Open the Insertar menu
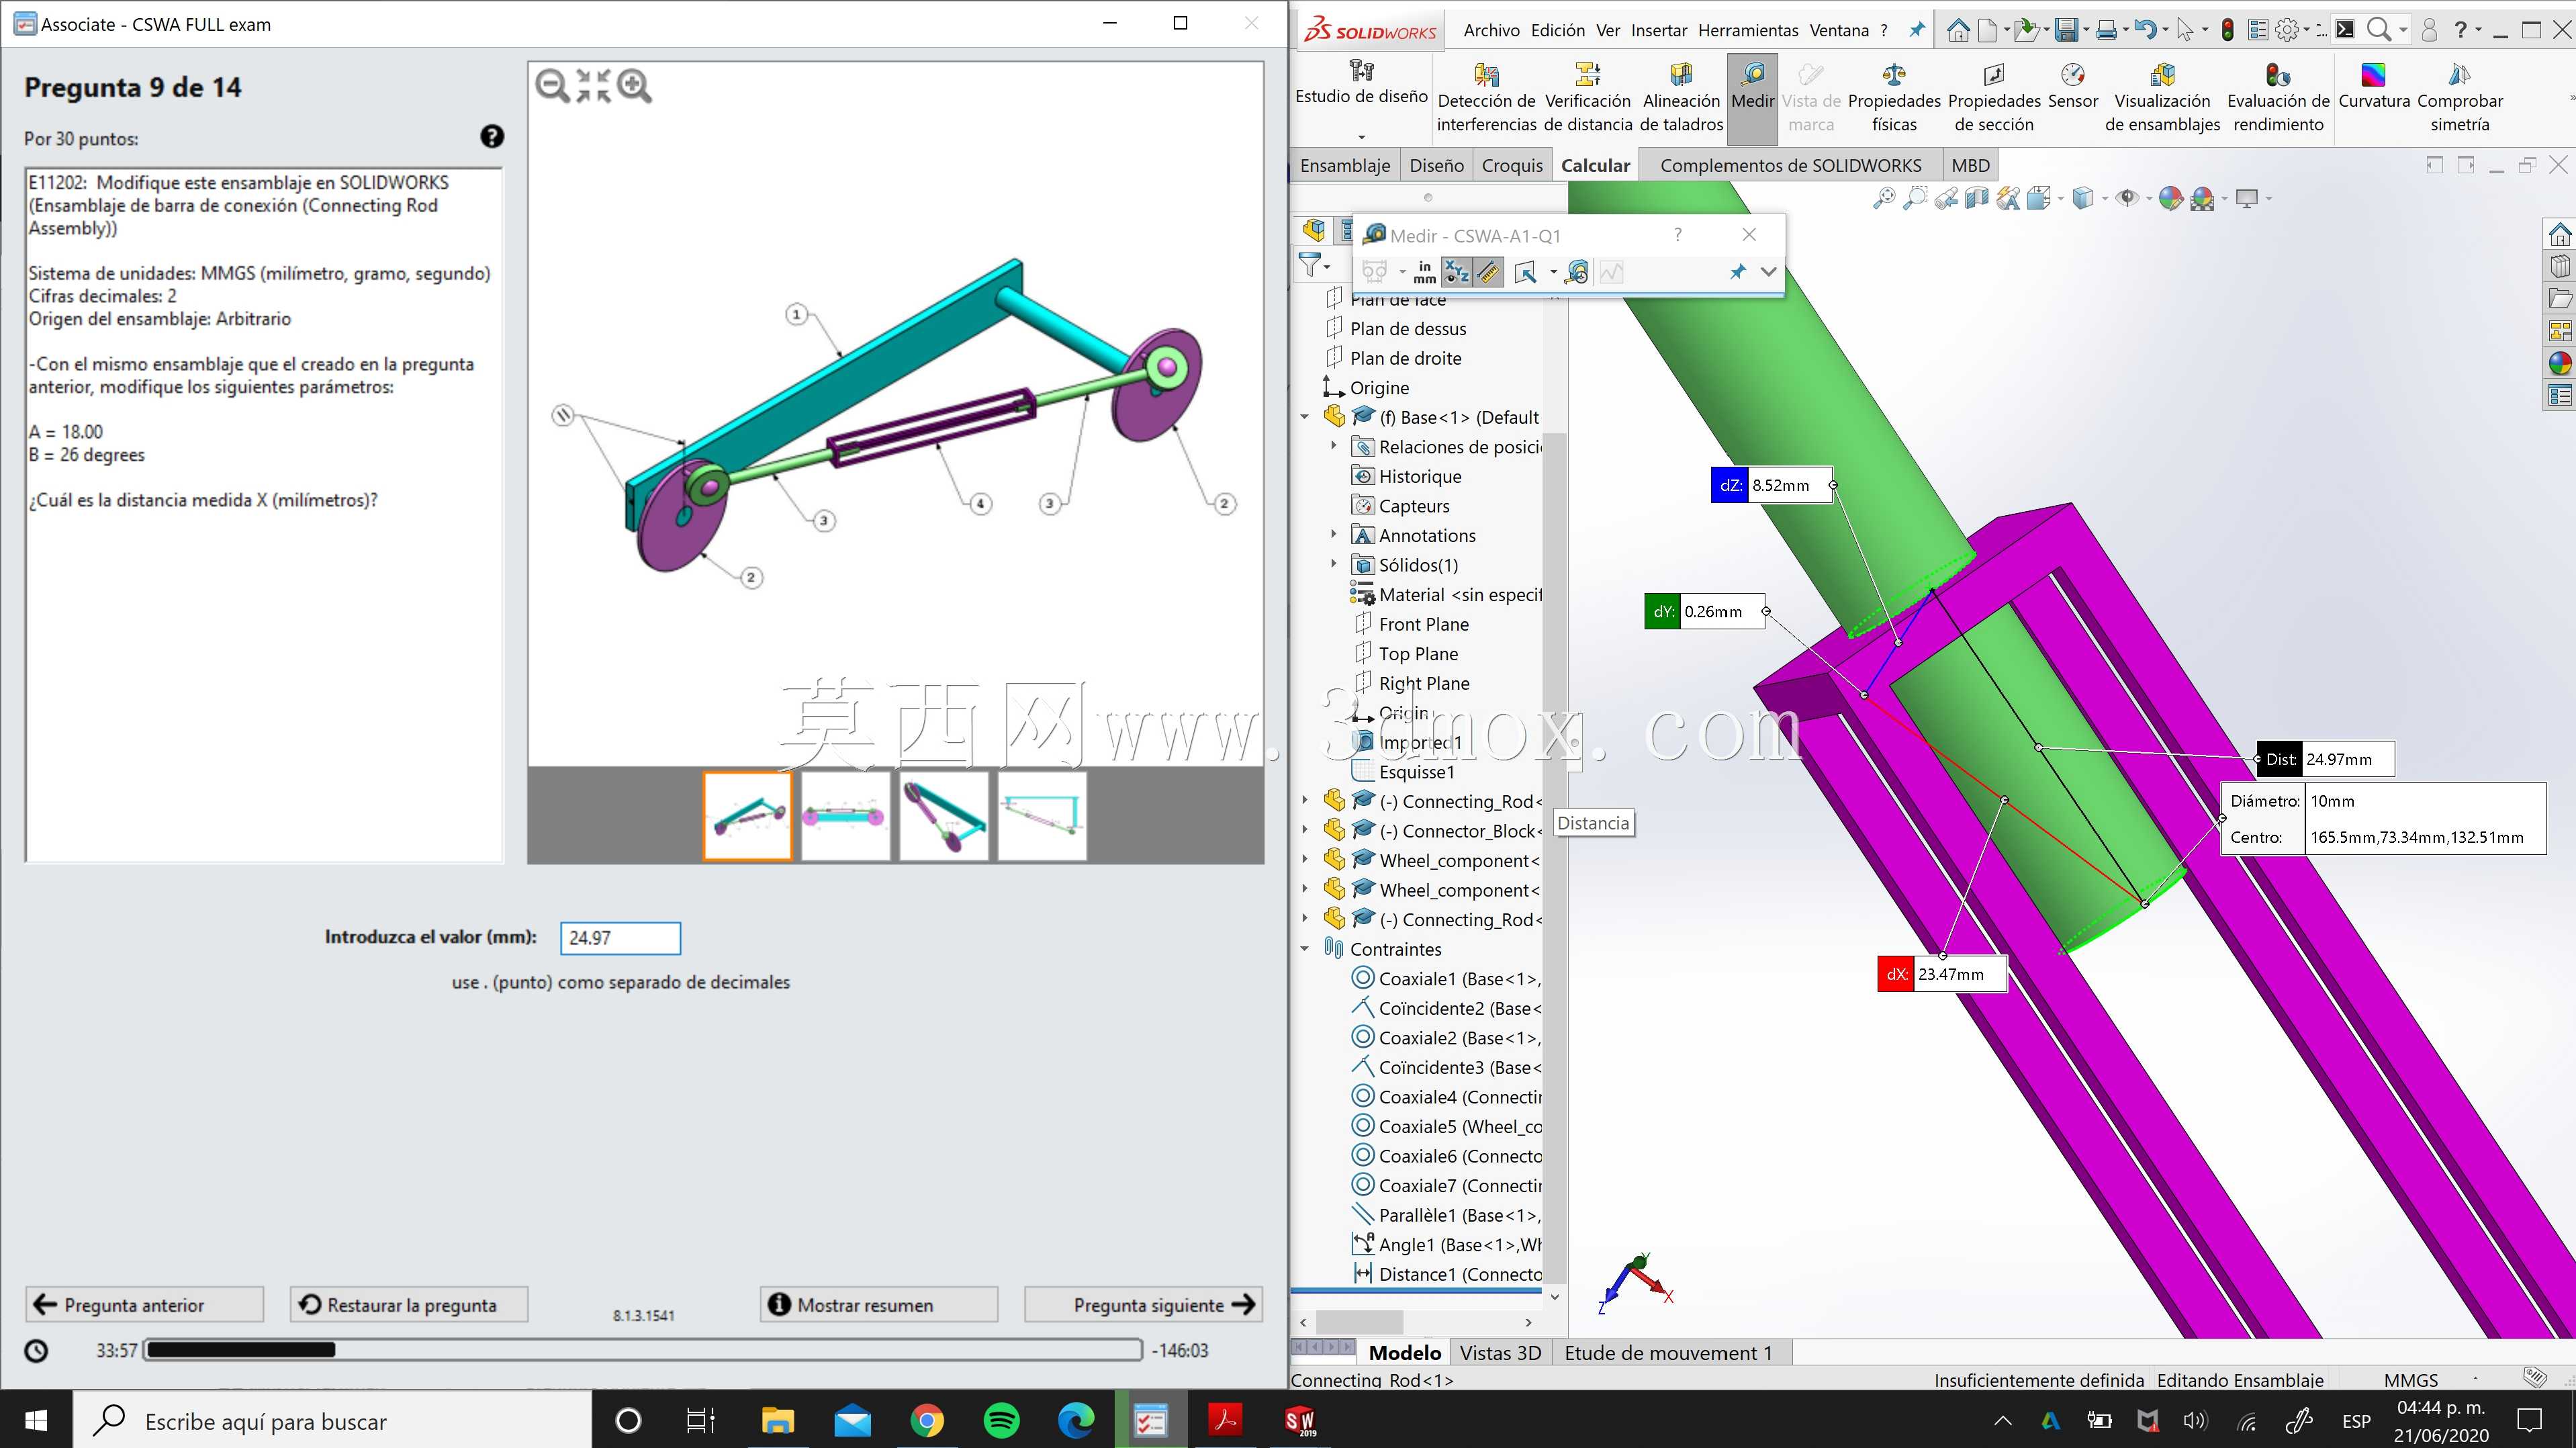 [1659, 30]
